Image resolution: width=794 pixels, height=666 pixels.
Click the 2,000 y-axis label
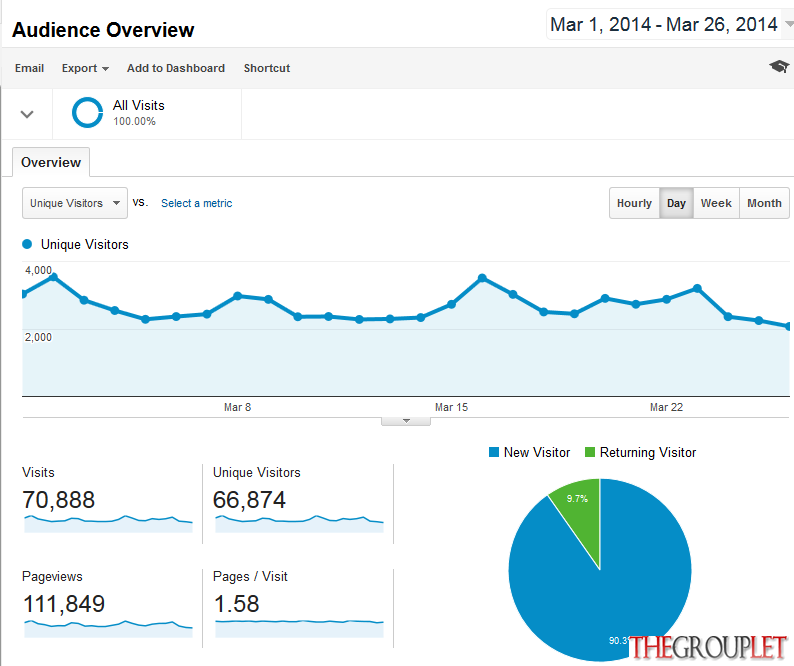[38, 337]
